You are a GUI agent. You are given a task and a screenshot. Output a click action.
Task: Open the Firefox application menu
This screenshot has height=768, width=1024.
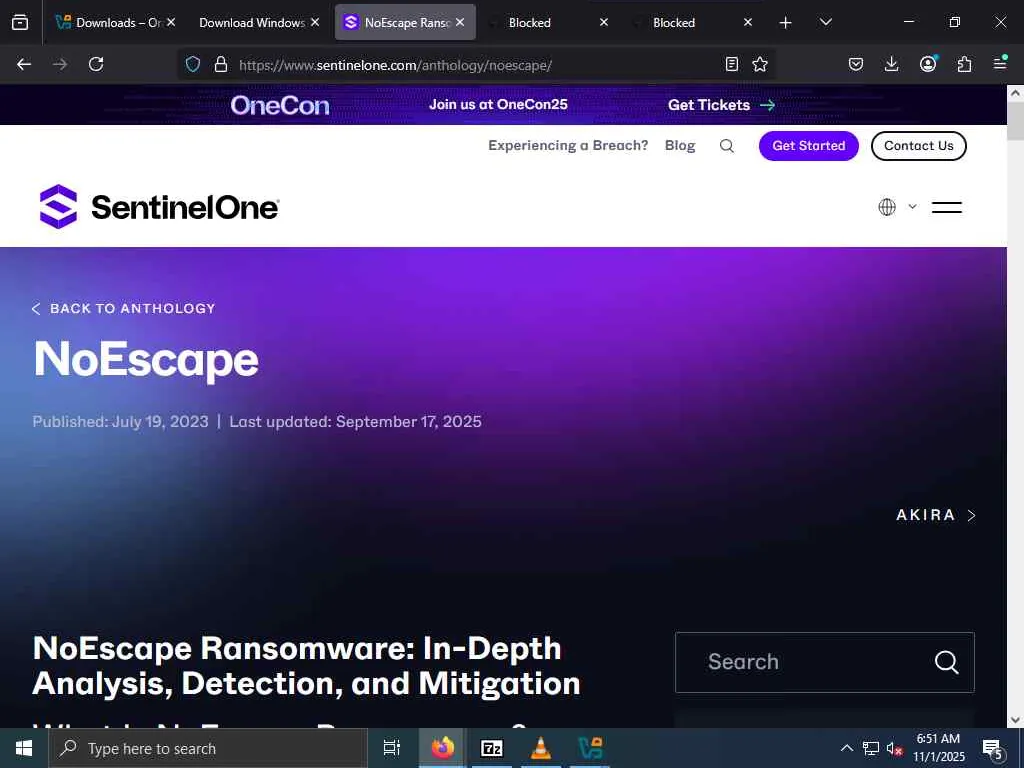tap(1000, 63)
